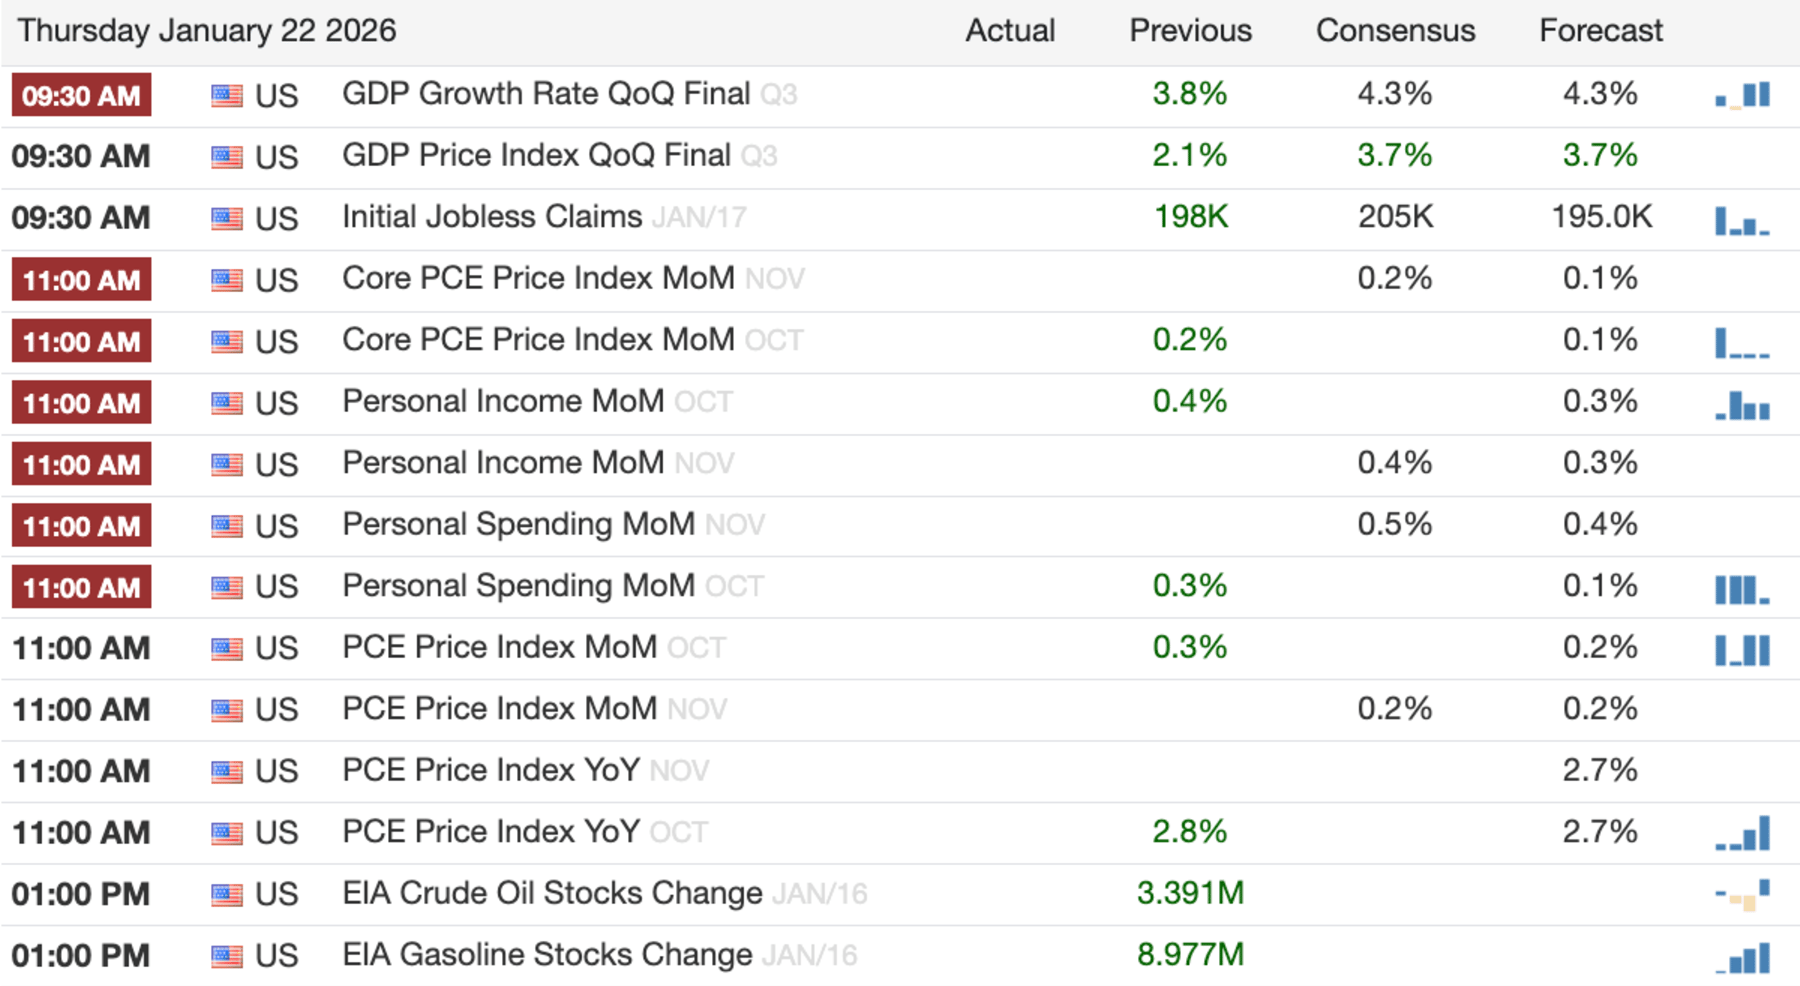Select the Personal Spending MoM NOV event
Screen dimensions: 1800x986
point(518,524)
